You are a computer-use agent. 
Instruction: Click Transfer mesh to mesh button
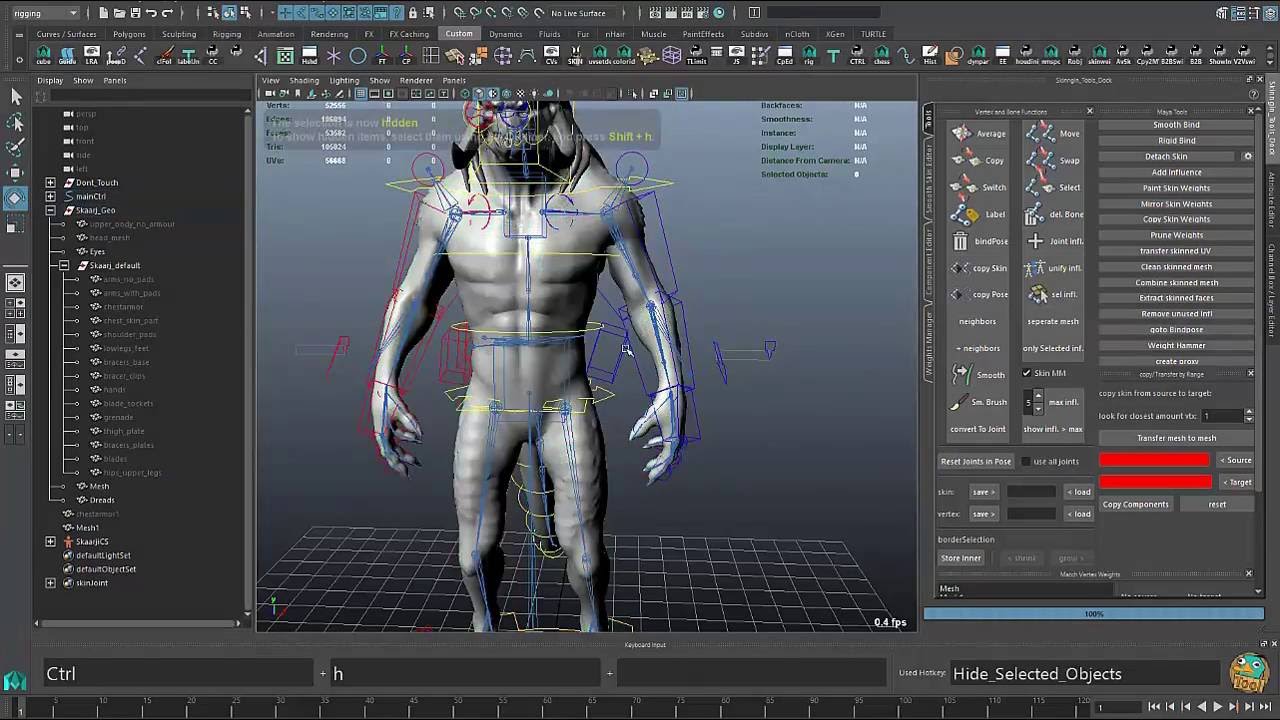[1176, 438]
